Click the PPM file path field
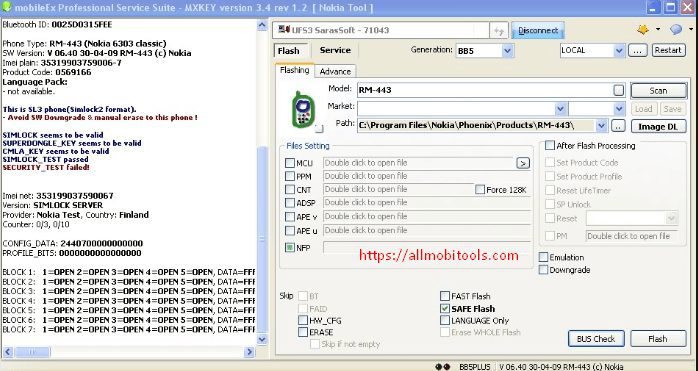 coord(427,176)
